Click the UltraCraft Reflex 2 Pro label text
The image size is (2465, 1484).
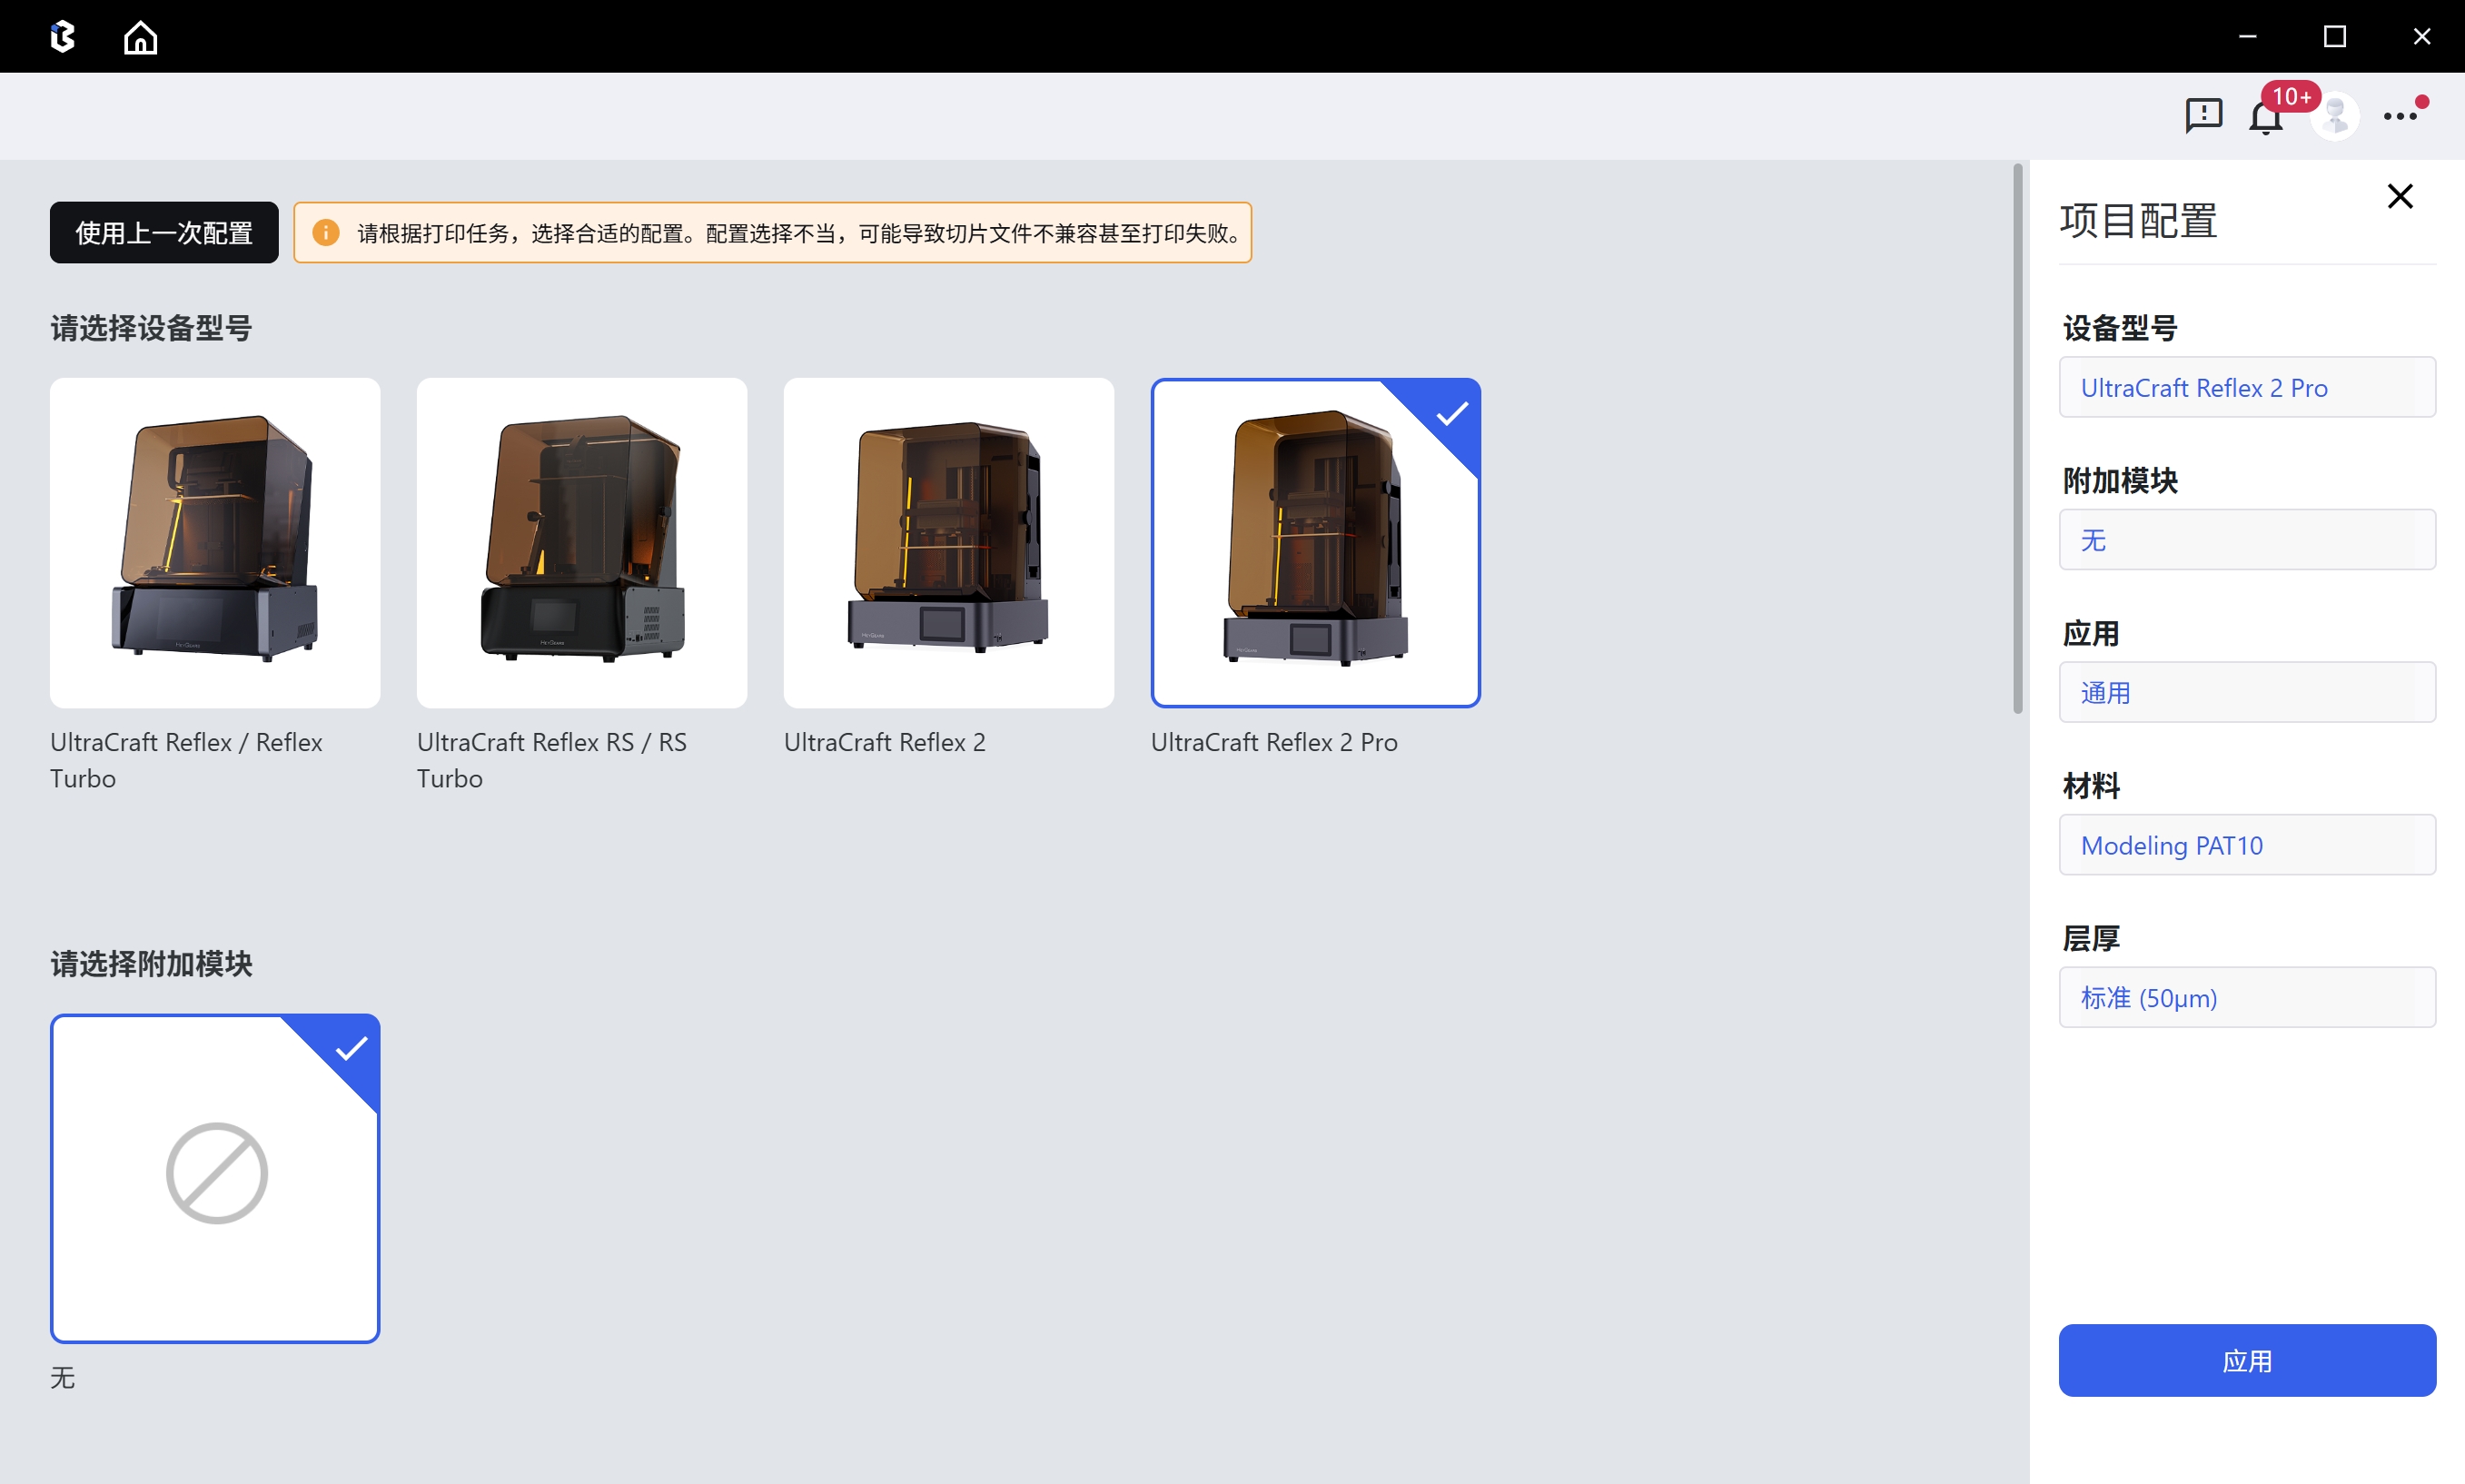pos(1274,742)
